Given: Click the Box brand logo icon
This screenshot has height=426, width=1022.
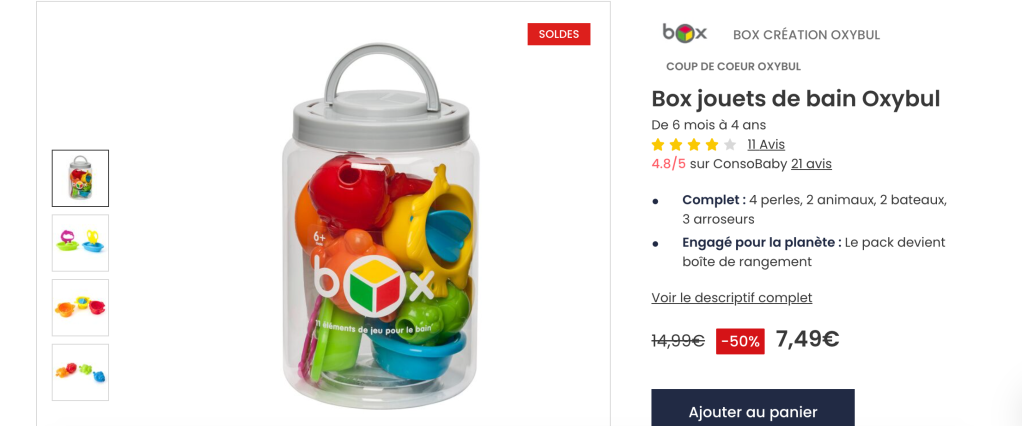Looking at the screenshot, I should [x=684, y=33].
